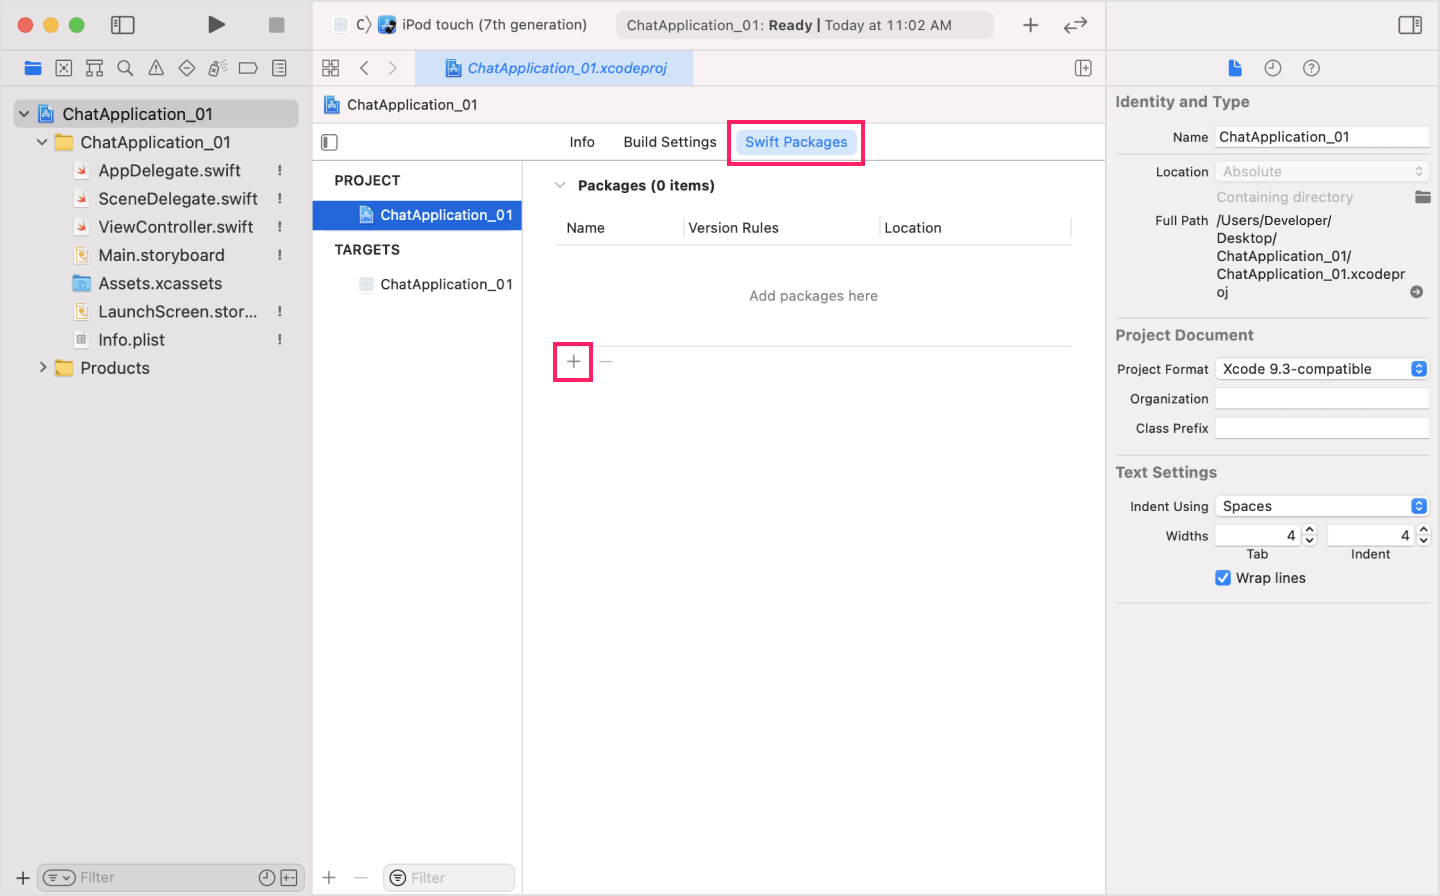Toggle the navigator sidebar

click(123, 25)
